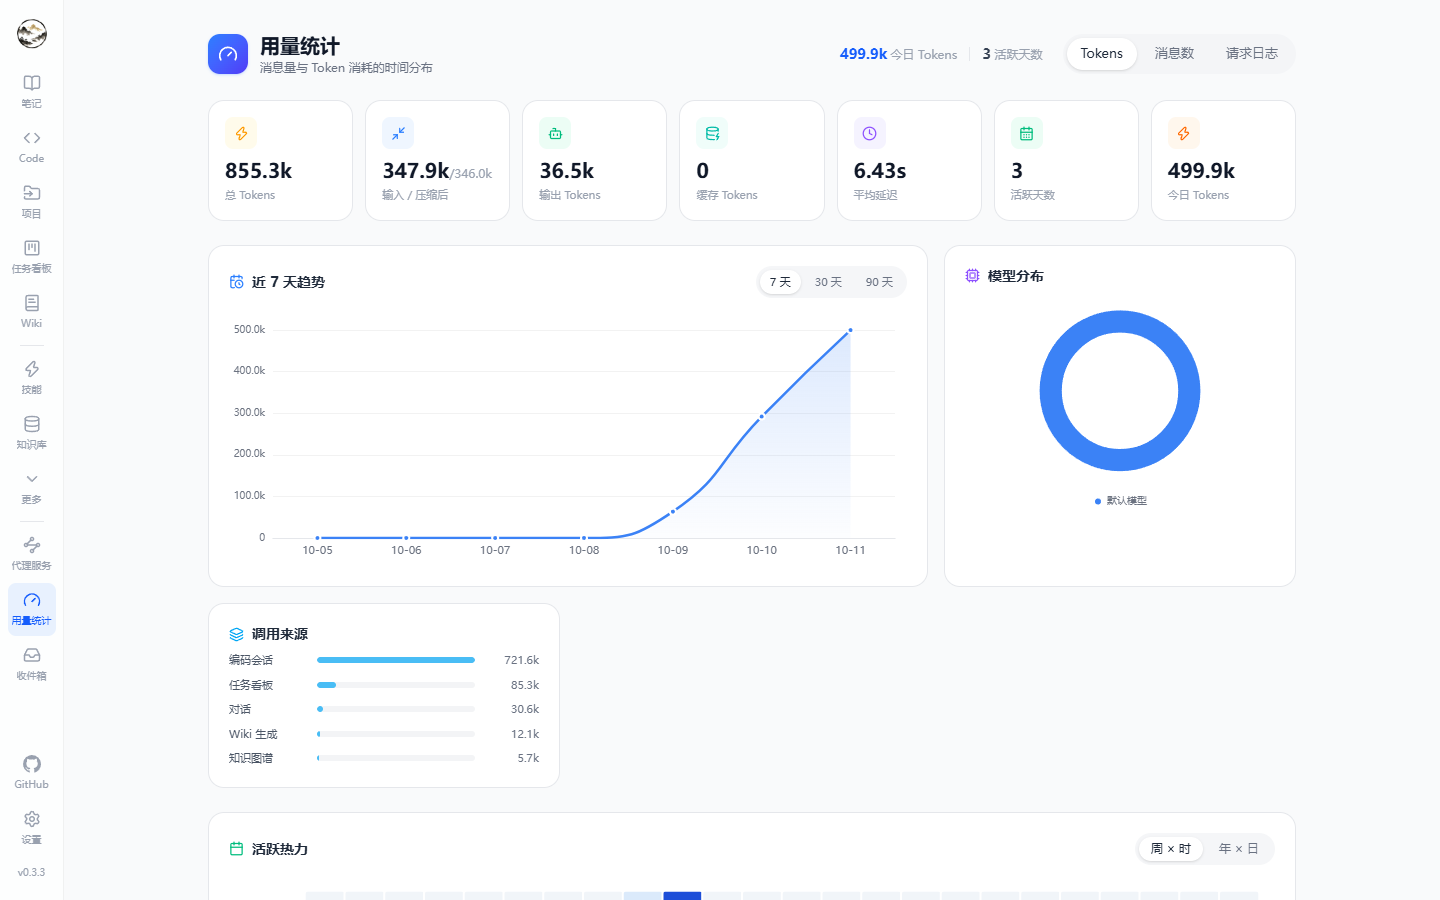The width and height of the screenshot is (1440, 900).
Task: Open the GitHub link in sidebar
Action: click(32, 772)
